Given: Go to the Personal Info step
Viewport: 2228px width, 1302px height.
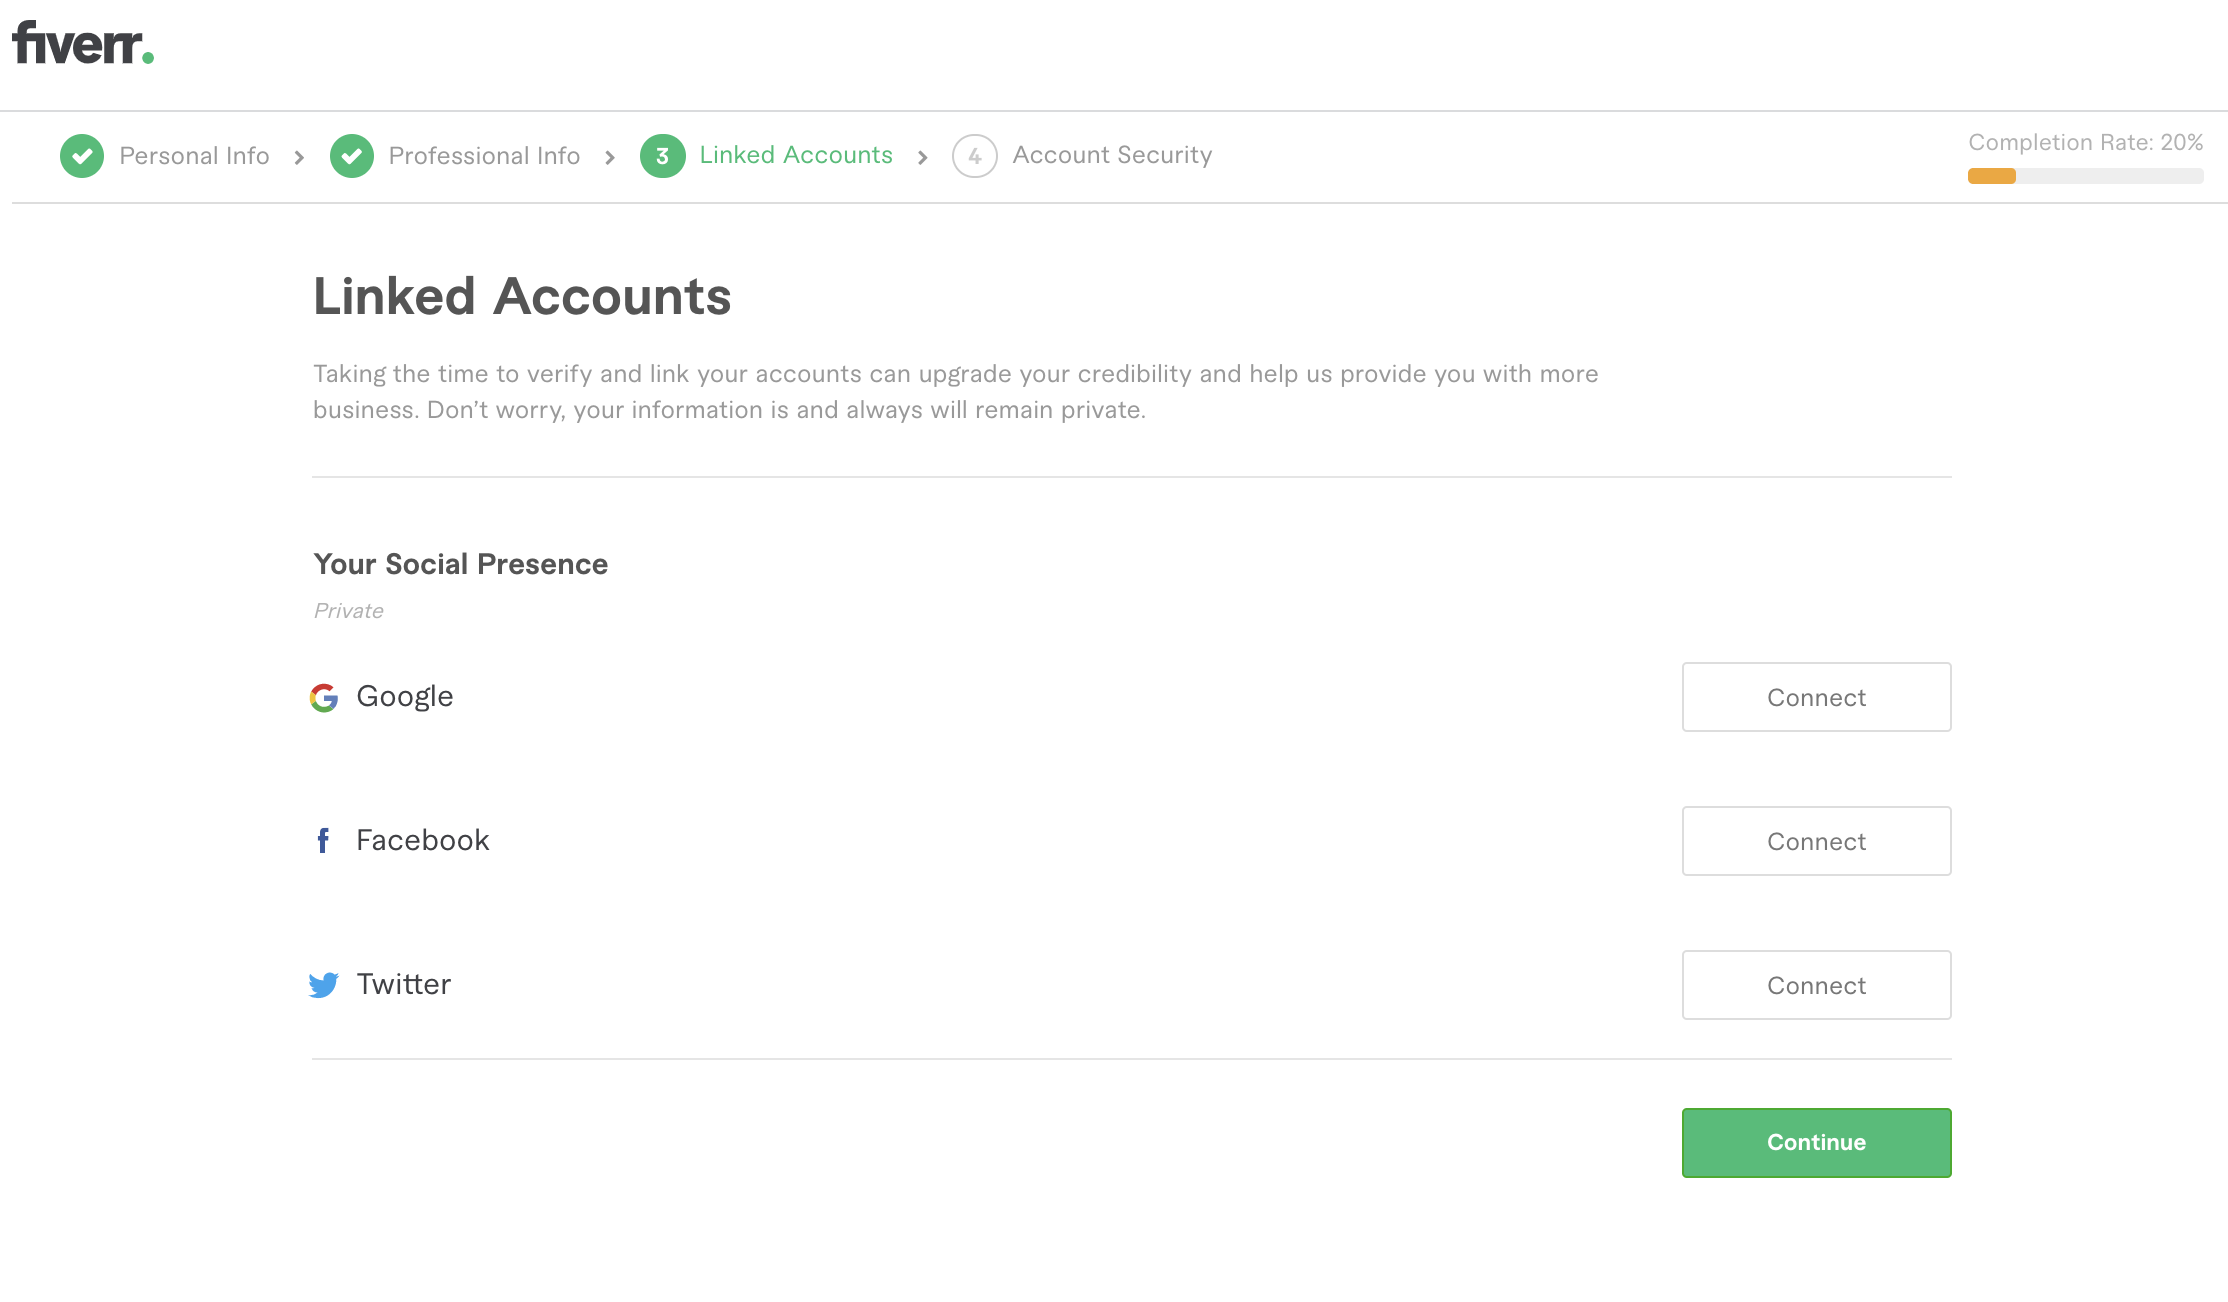Looking at the screenshot, I should pos(194,156).
